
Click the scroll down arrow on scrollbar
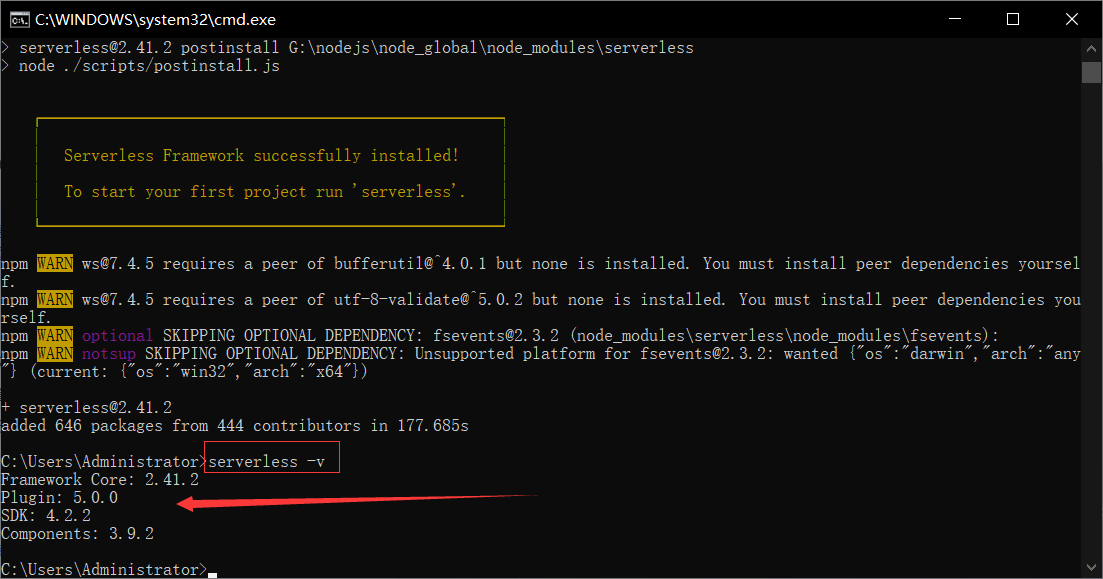point(1091,567)
